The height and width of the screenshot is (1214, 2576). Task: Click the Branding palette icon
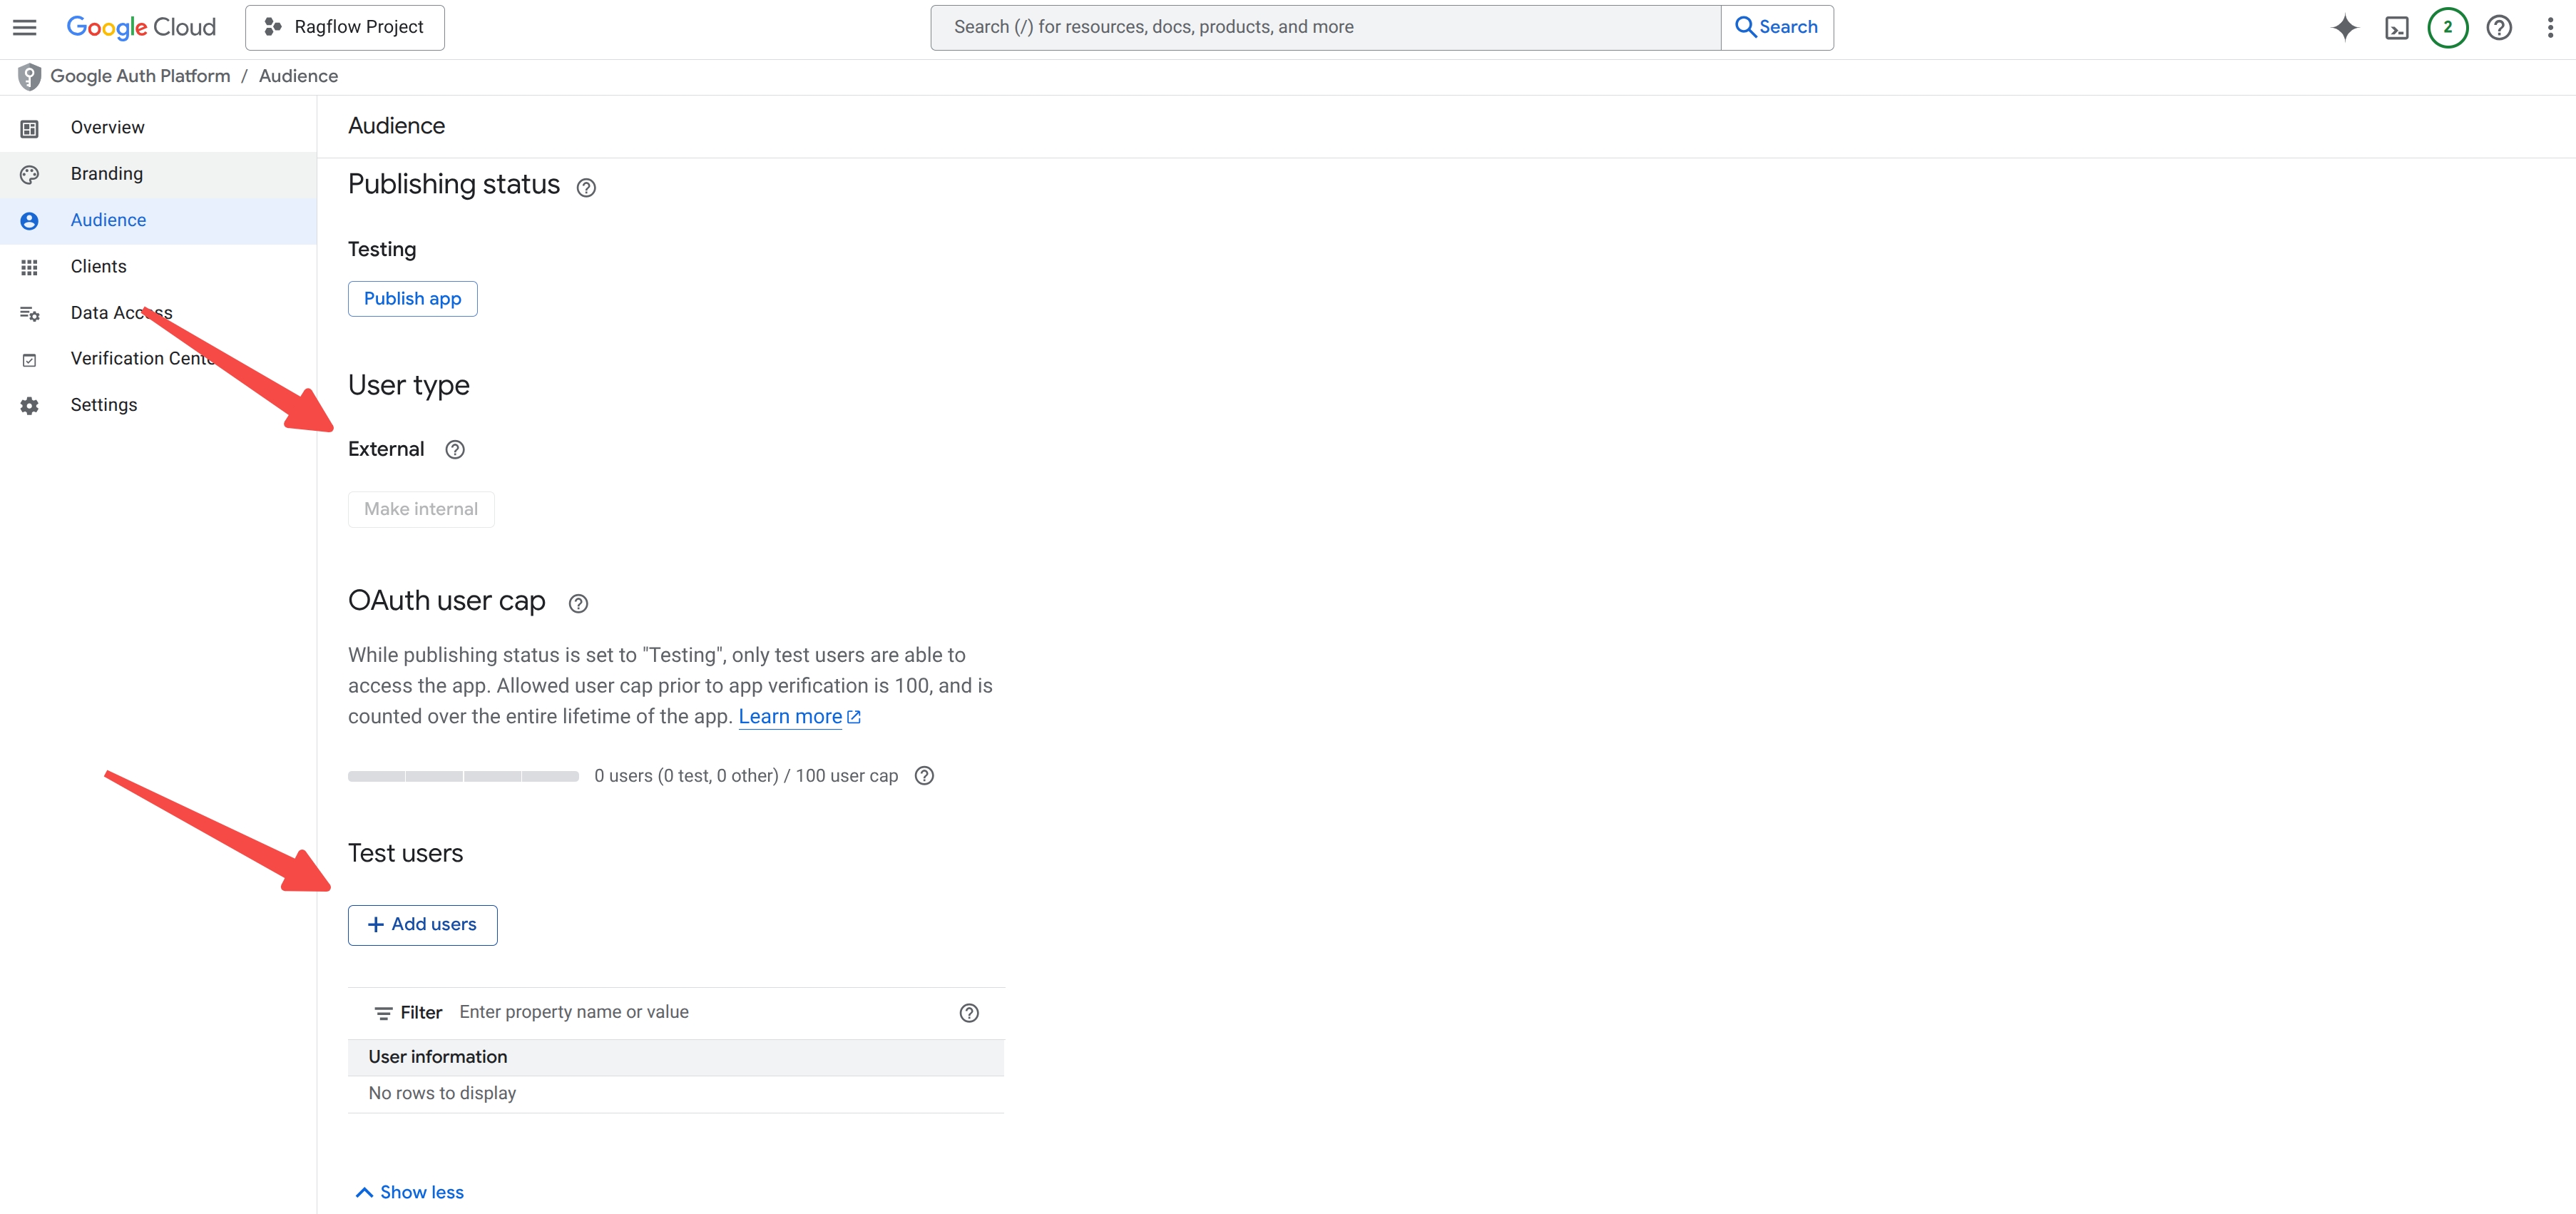[x=29, y=175]
